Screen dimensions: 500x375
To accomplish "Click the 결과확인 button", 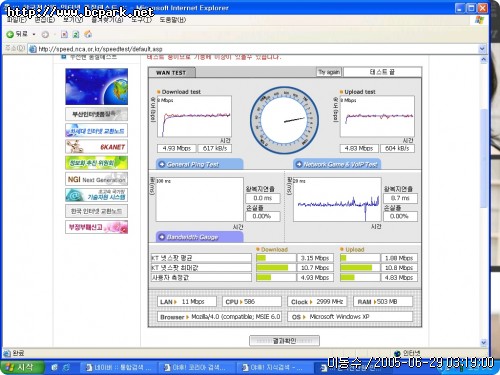I will coord(284,341).
